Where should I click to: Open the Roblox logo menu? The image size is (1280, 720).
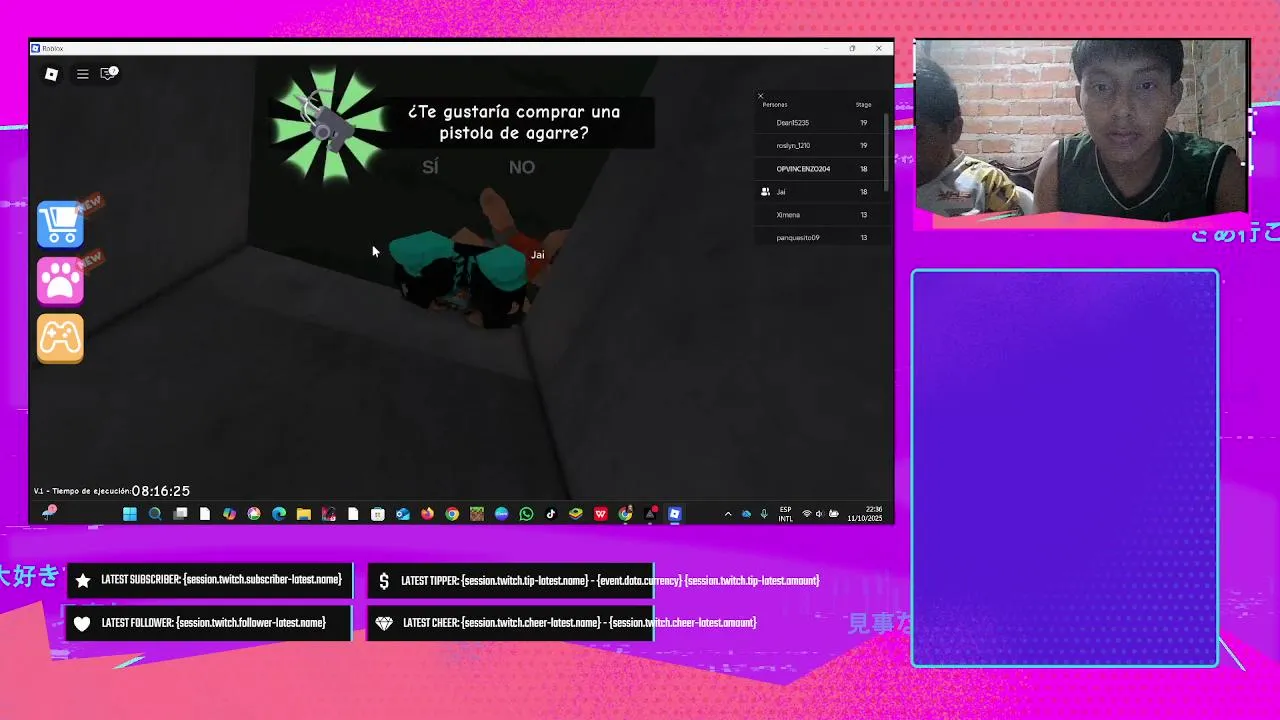[x=52, y=74]
